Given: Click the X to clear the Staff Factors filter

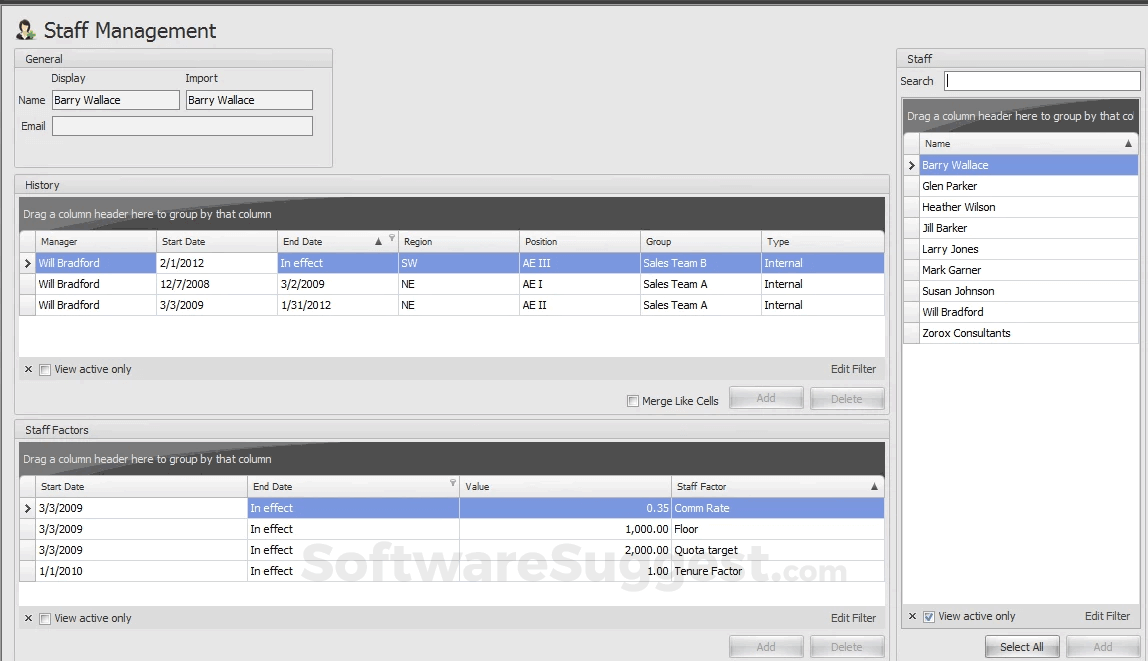Looking at the screenshot, I should point(28,618).
